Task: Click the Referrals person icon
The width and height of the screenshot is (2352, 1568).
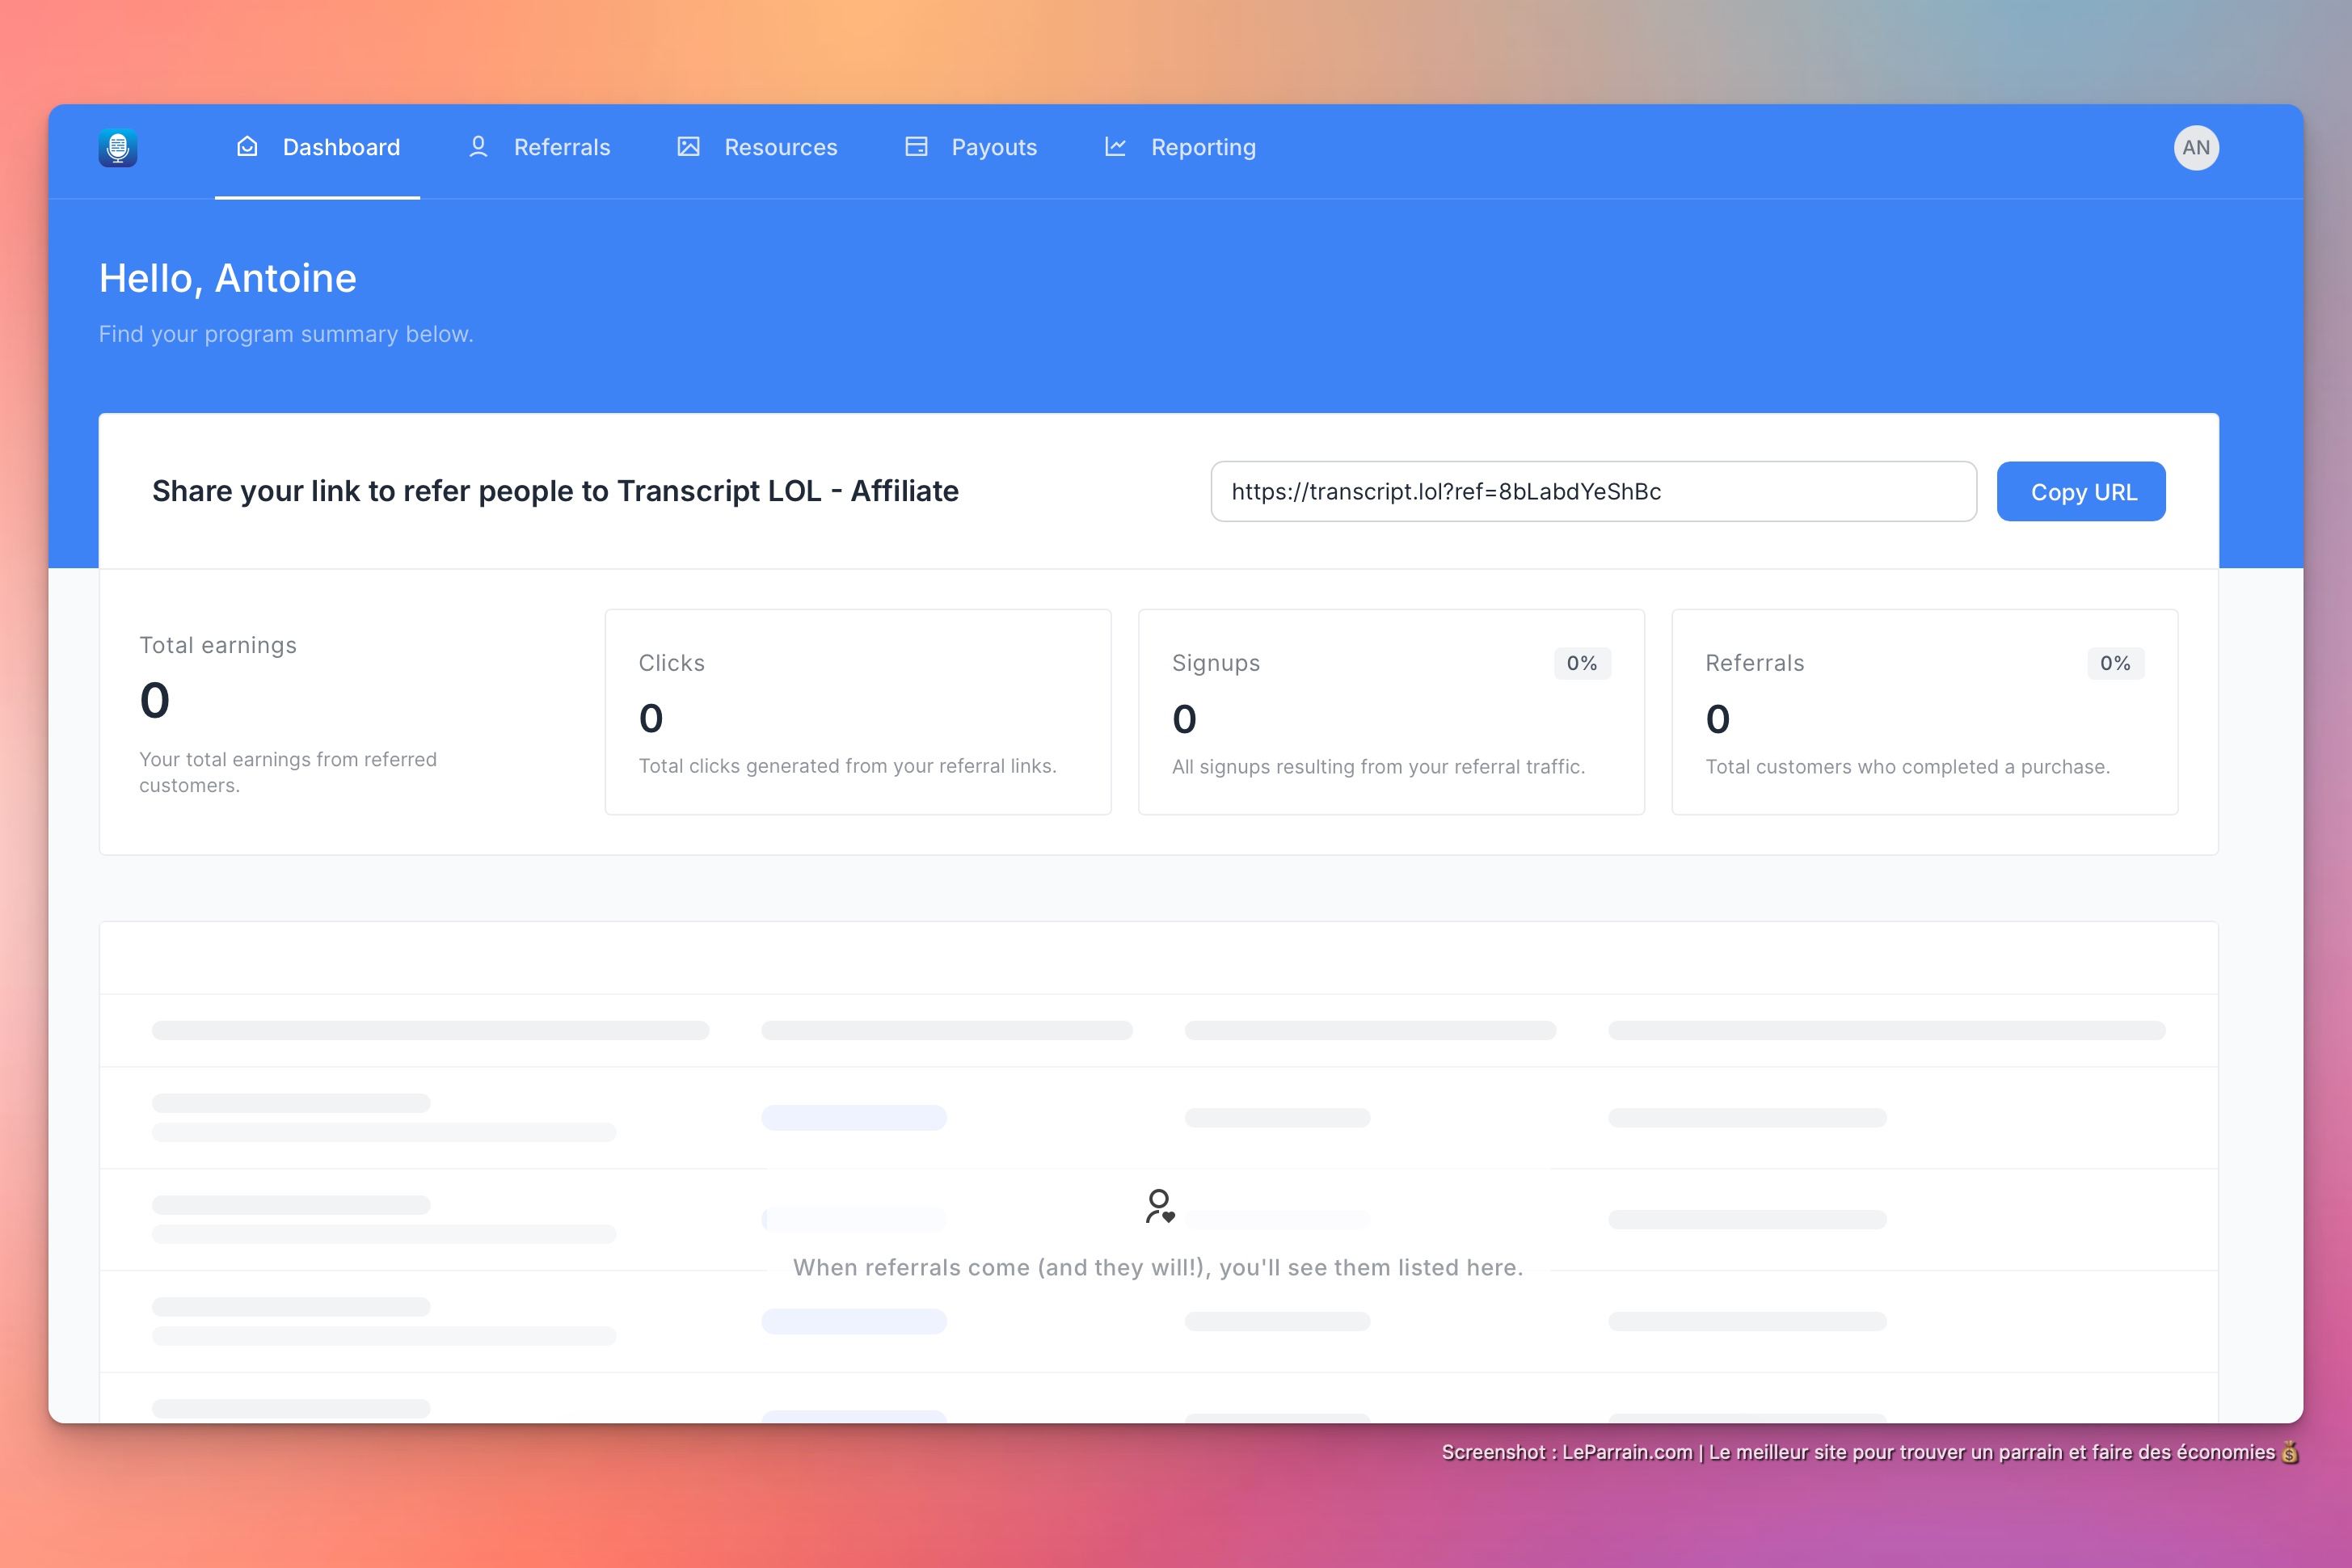Action: pyautogui.click(x=478, y=147)
